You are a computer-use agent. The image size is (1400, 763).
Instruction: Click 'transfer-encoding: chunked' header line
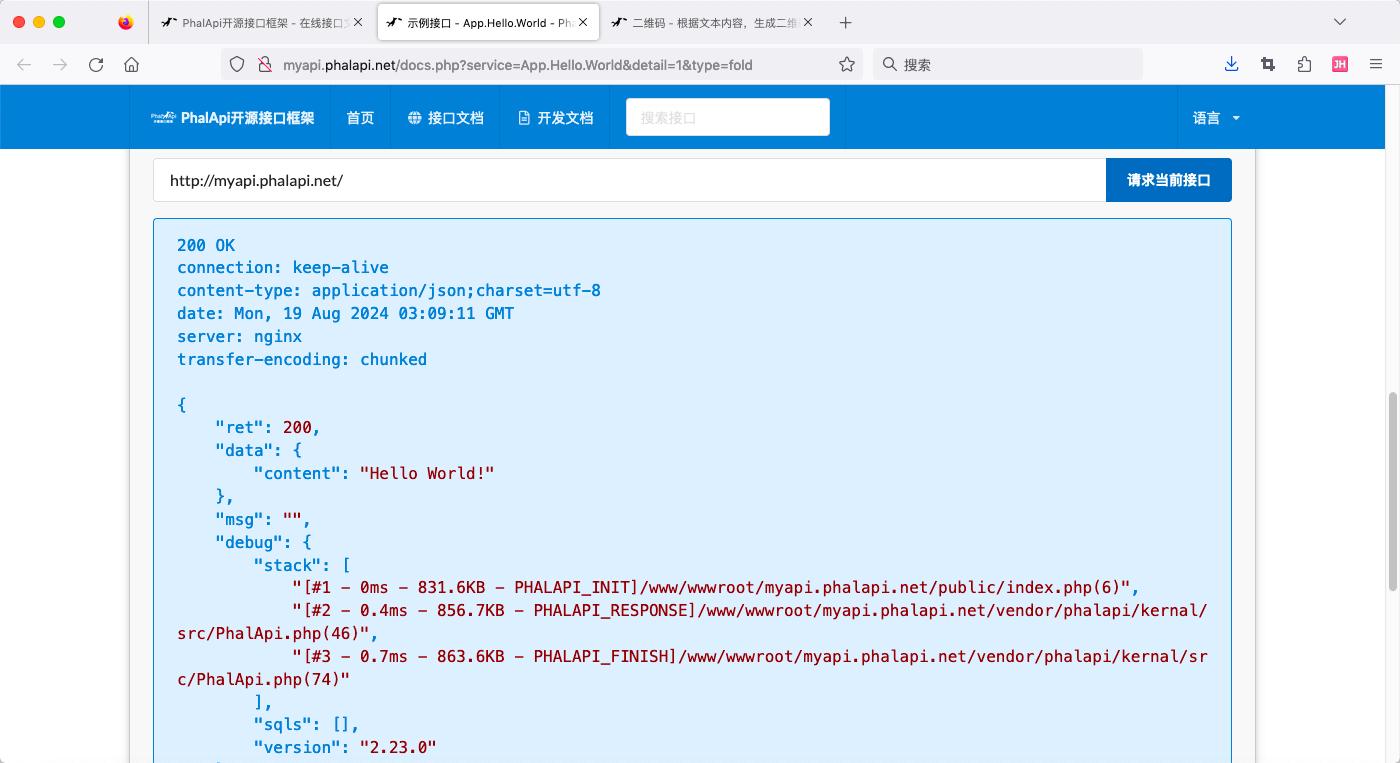click(302, 360)
